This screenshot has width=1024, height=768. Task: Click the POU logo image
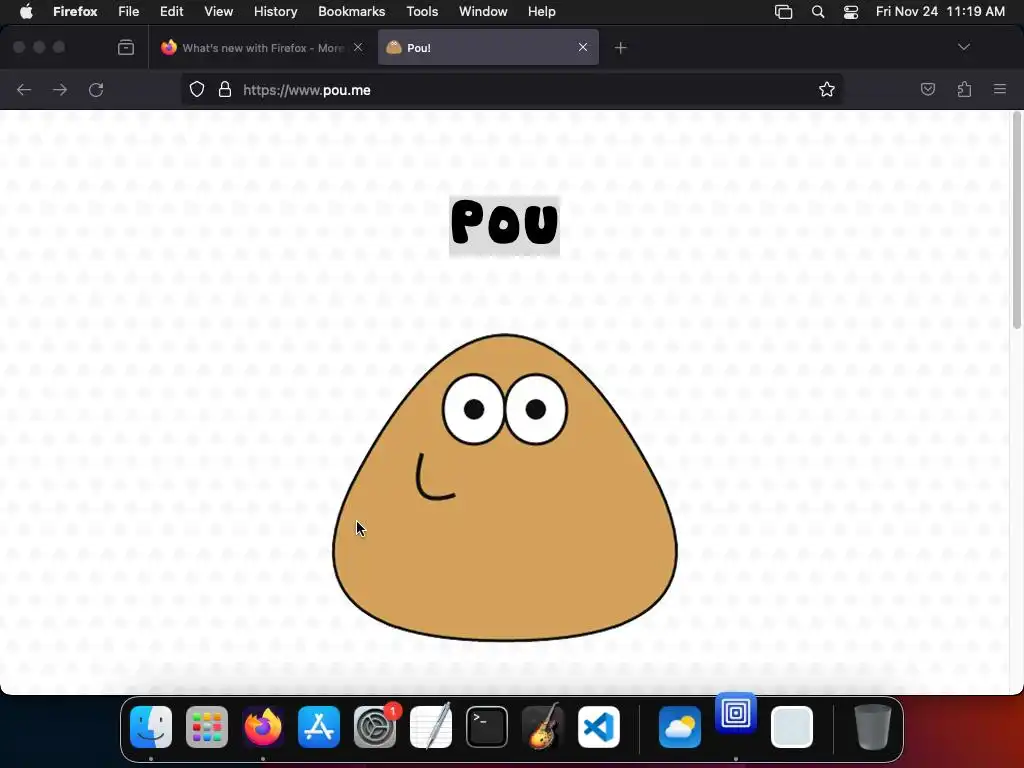tap(504, 225)
